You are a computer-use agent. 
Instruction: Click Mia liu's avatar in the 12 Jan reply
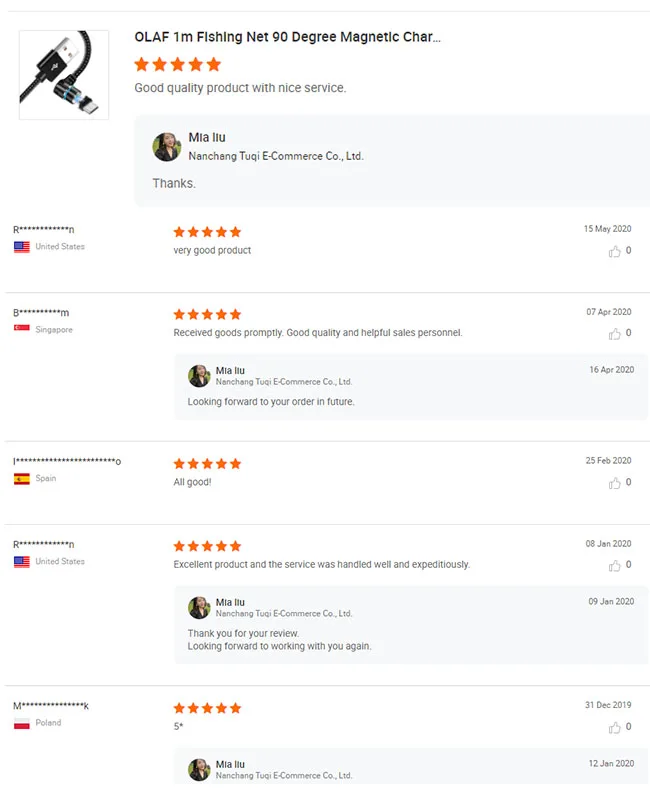[x=199, y=769]
